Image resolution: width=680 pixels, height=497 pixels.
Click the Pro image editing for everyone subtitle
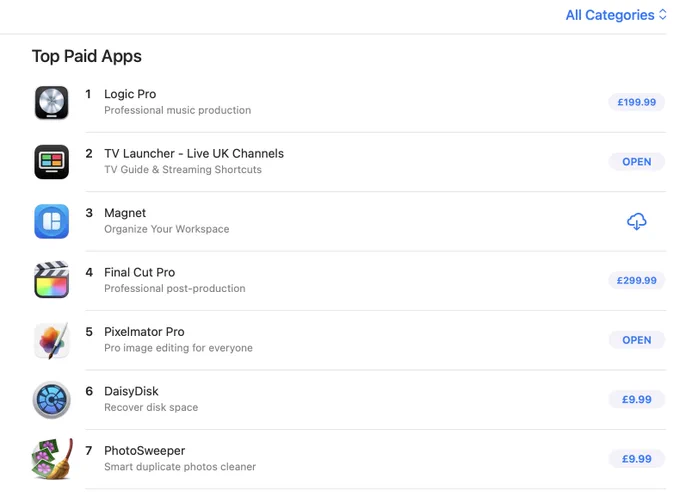[178, 348]
